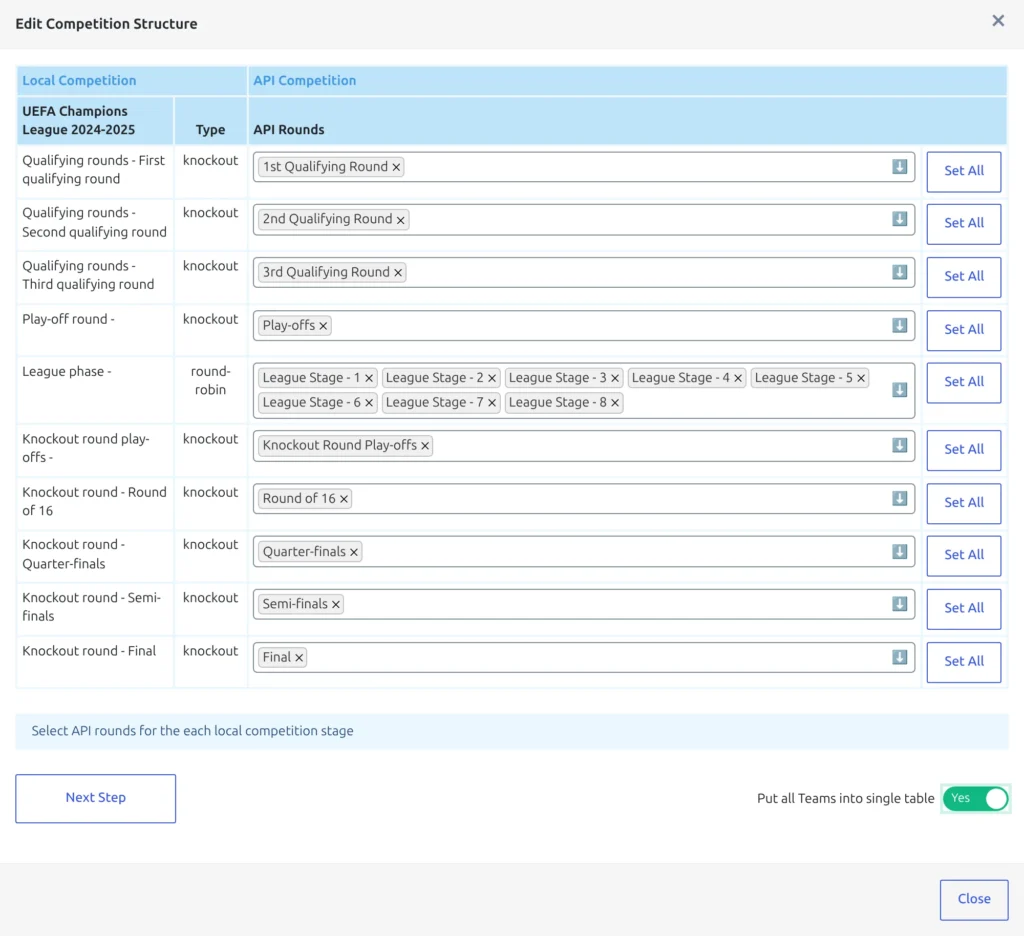
Task: Remove League Stage - 1 tag
Action: coord(369,378)
